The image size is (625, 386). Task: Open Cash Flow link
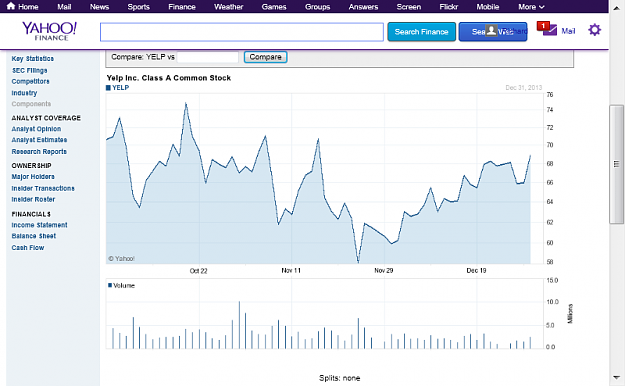point(28,248)
